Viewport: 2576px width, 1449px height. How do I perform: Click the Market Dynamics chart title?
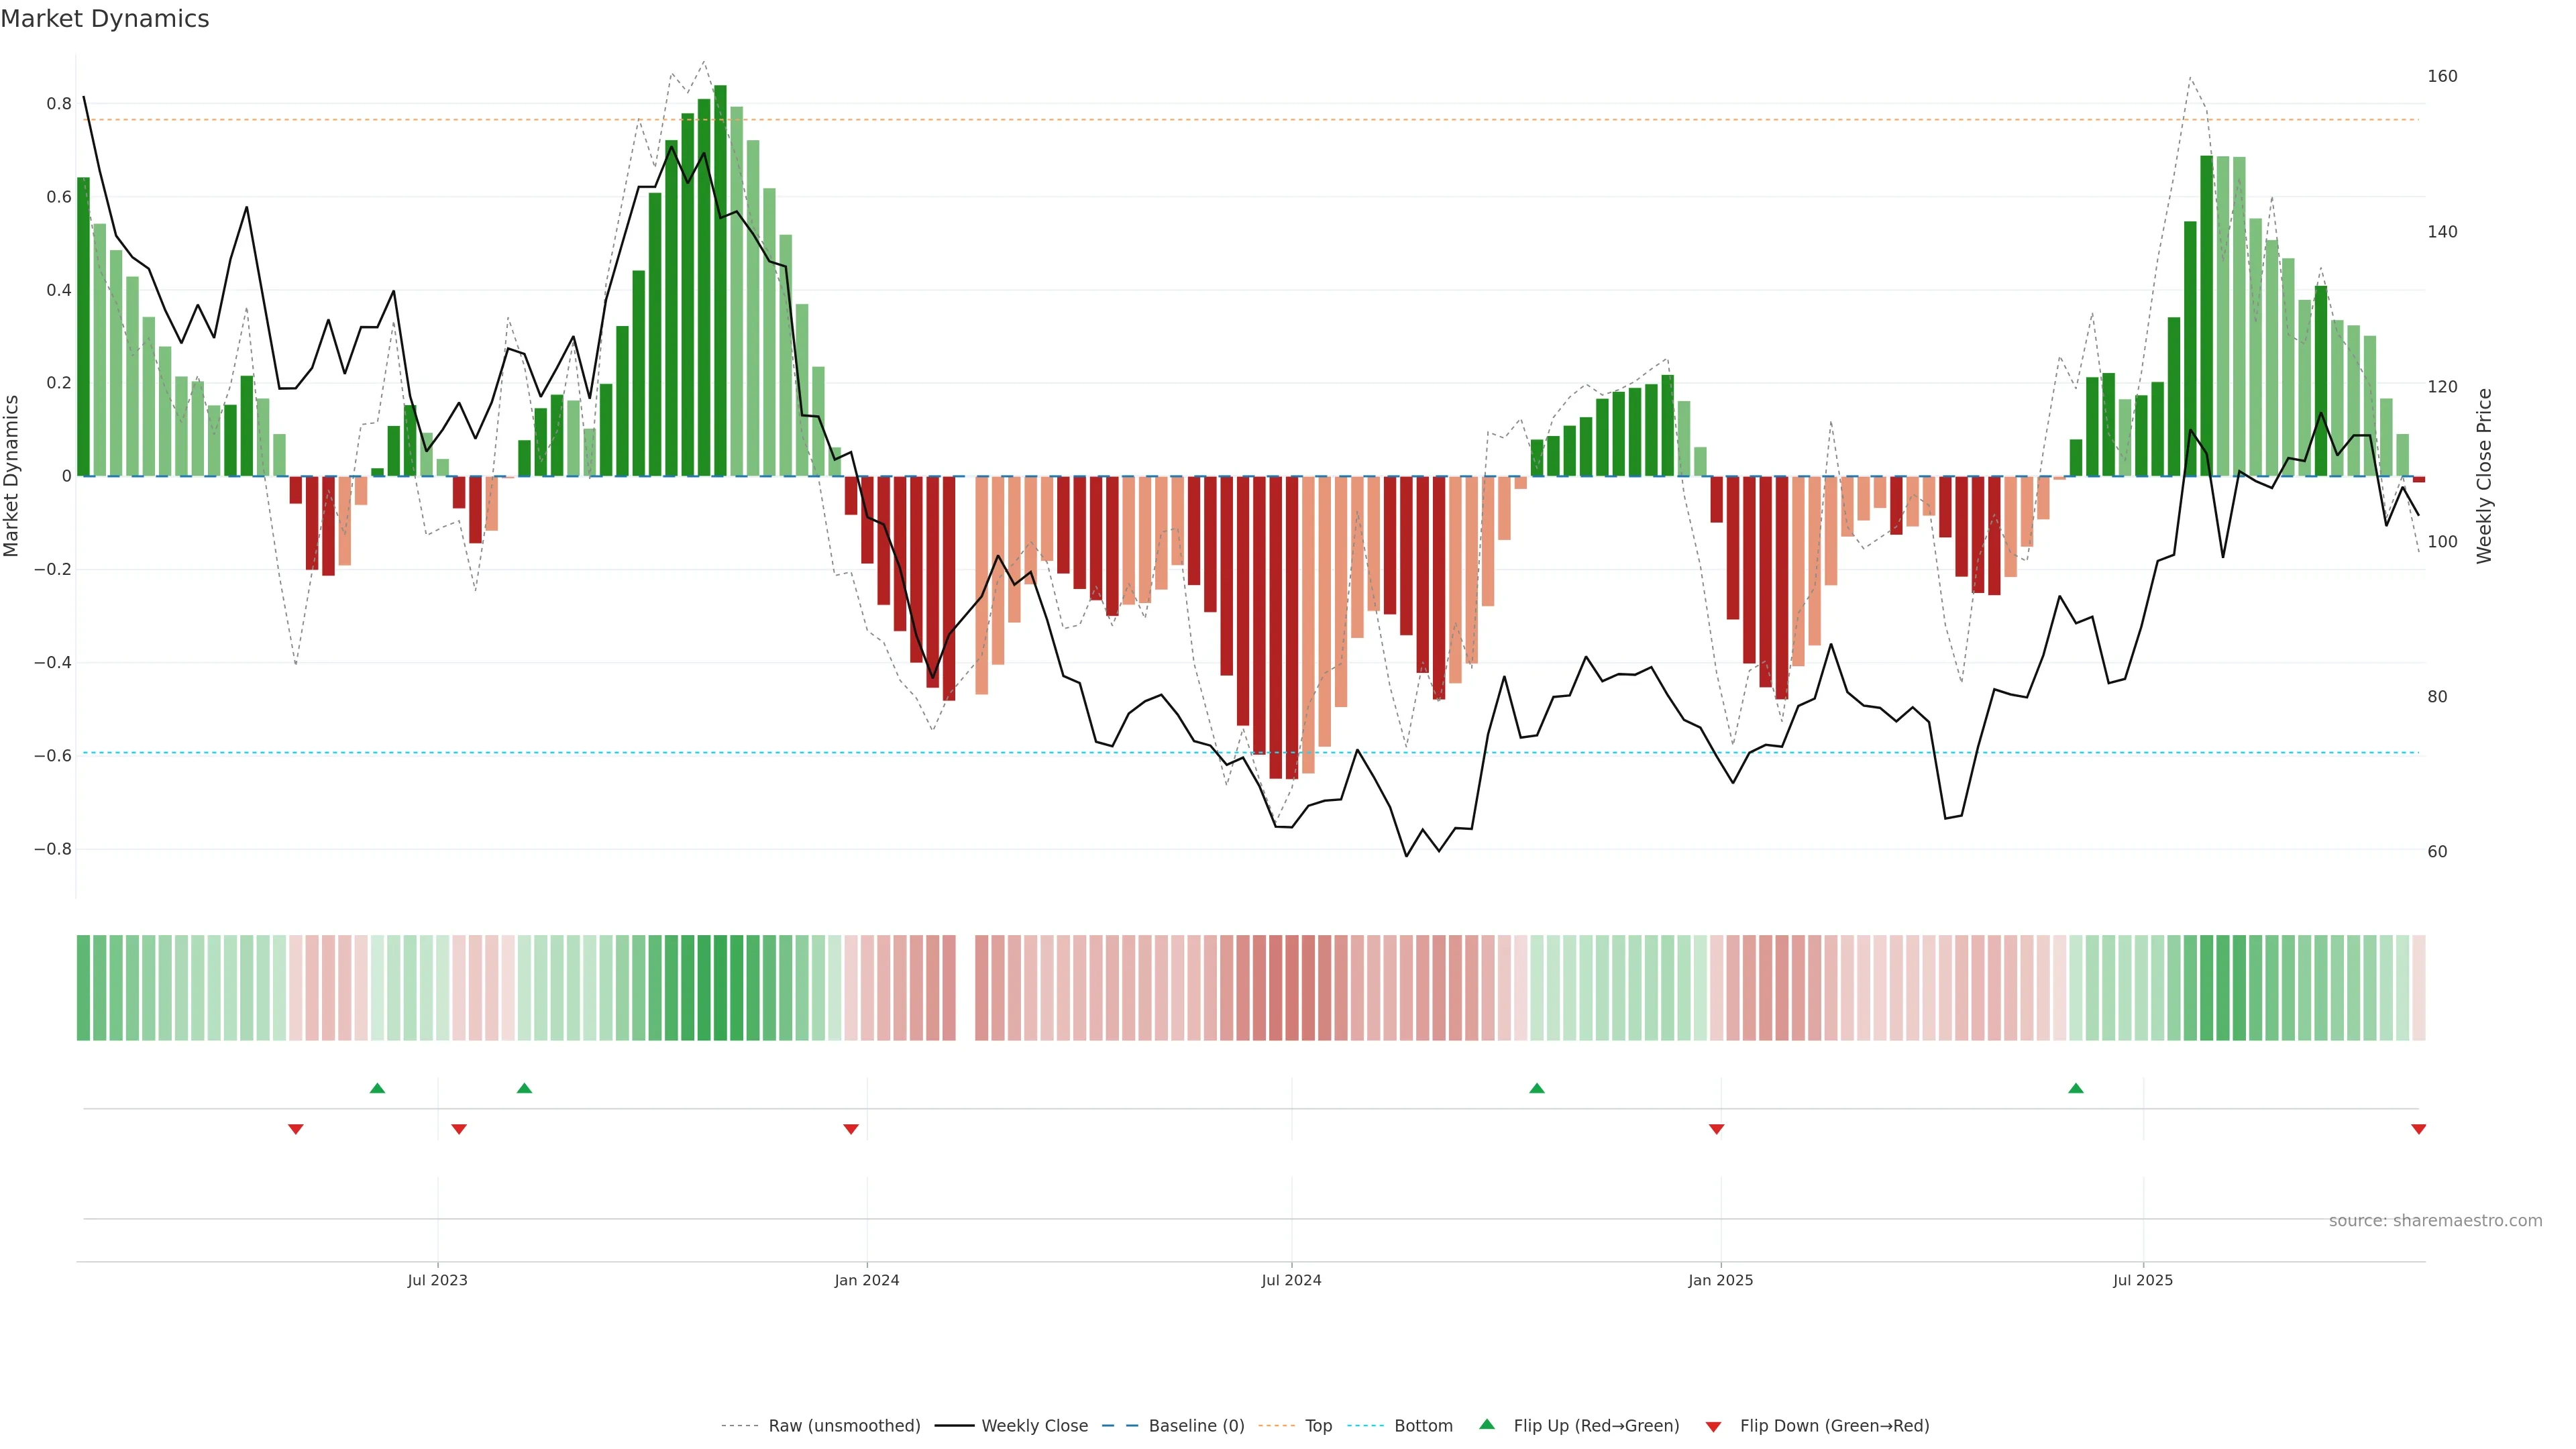105,19
